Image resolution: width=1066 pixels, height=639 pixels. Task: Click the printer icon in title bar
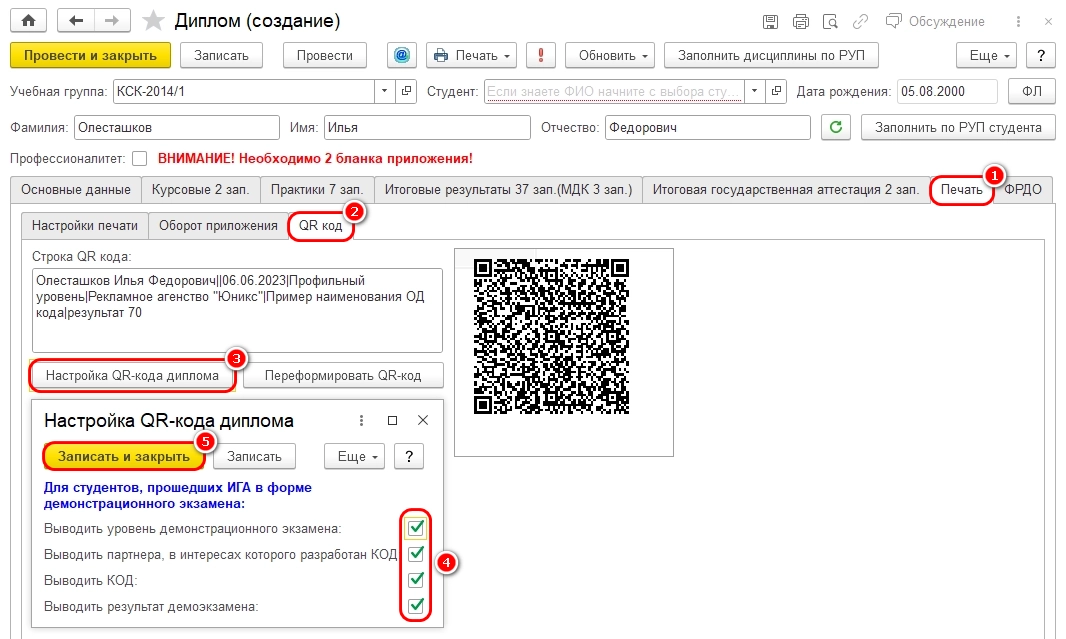click(801, 22)
